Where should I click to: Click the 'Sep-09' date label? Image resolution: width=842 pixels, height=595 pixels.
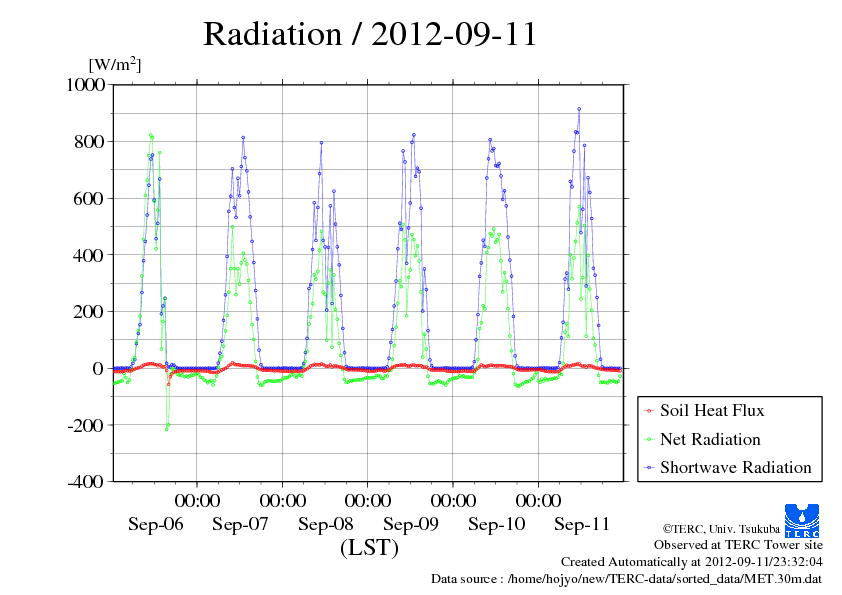tap(411, 524)
